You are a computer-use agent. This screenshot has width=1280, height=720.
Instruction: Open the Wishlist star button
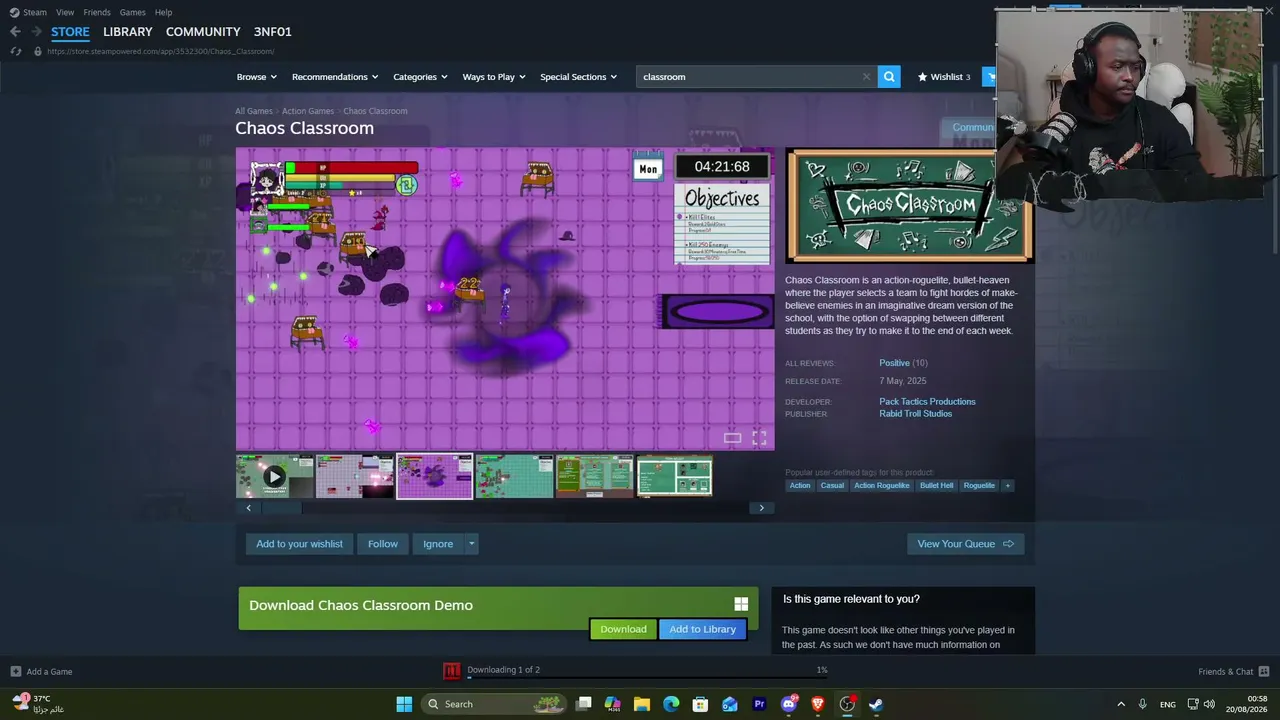(944, 77)
